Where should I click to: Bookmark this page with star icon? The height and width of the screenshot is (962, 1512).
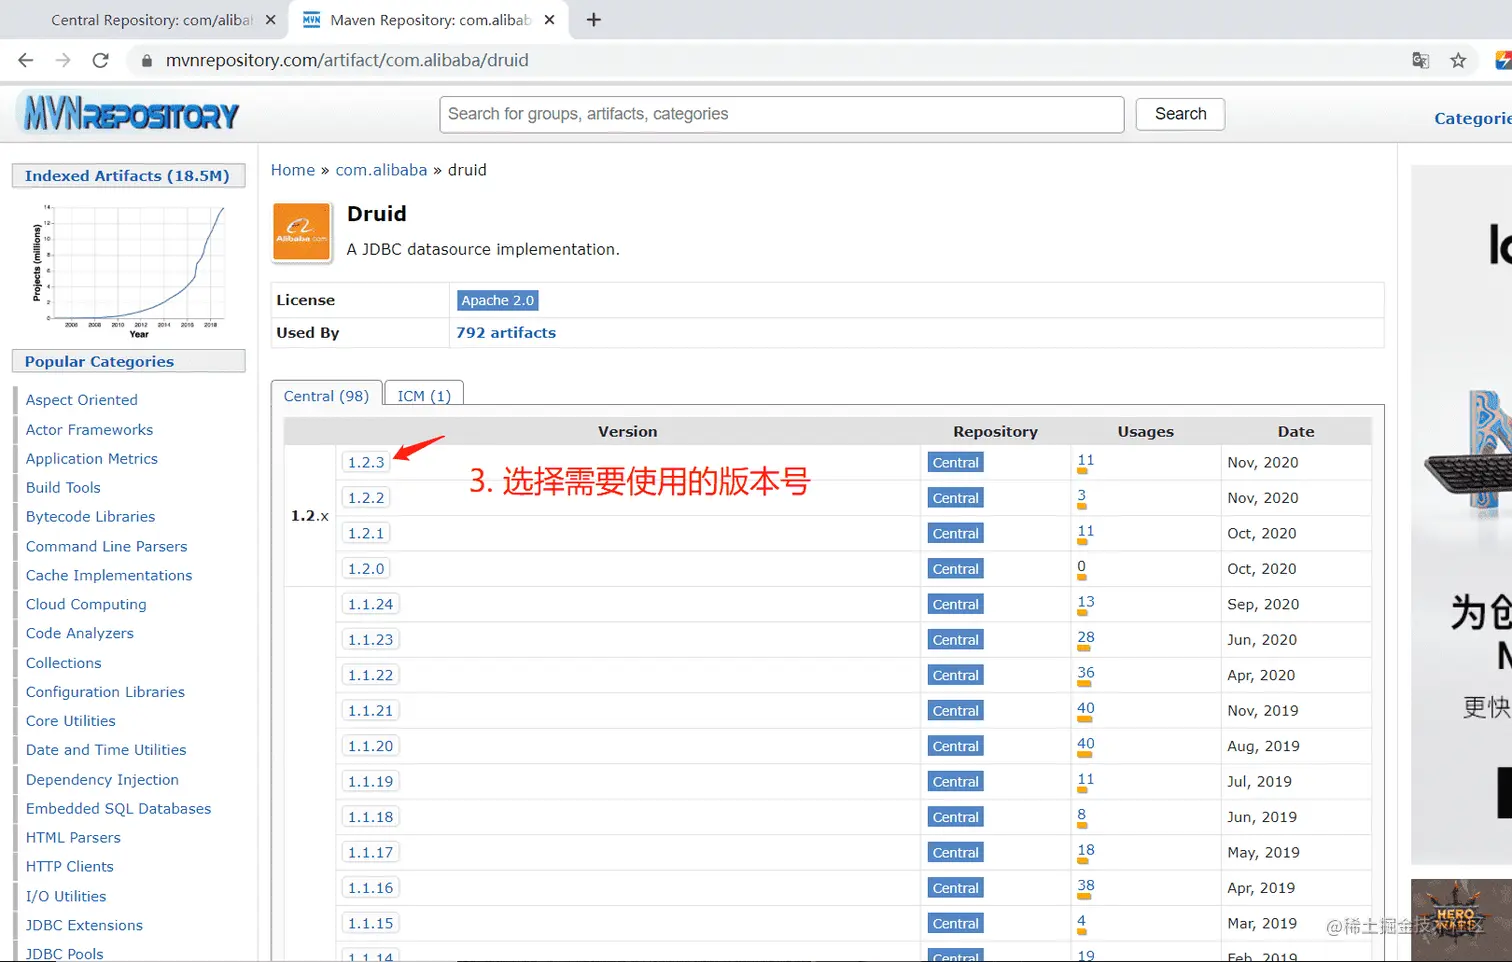point(1458,60)
